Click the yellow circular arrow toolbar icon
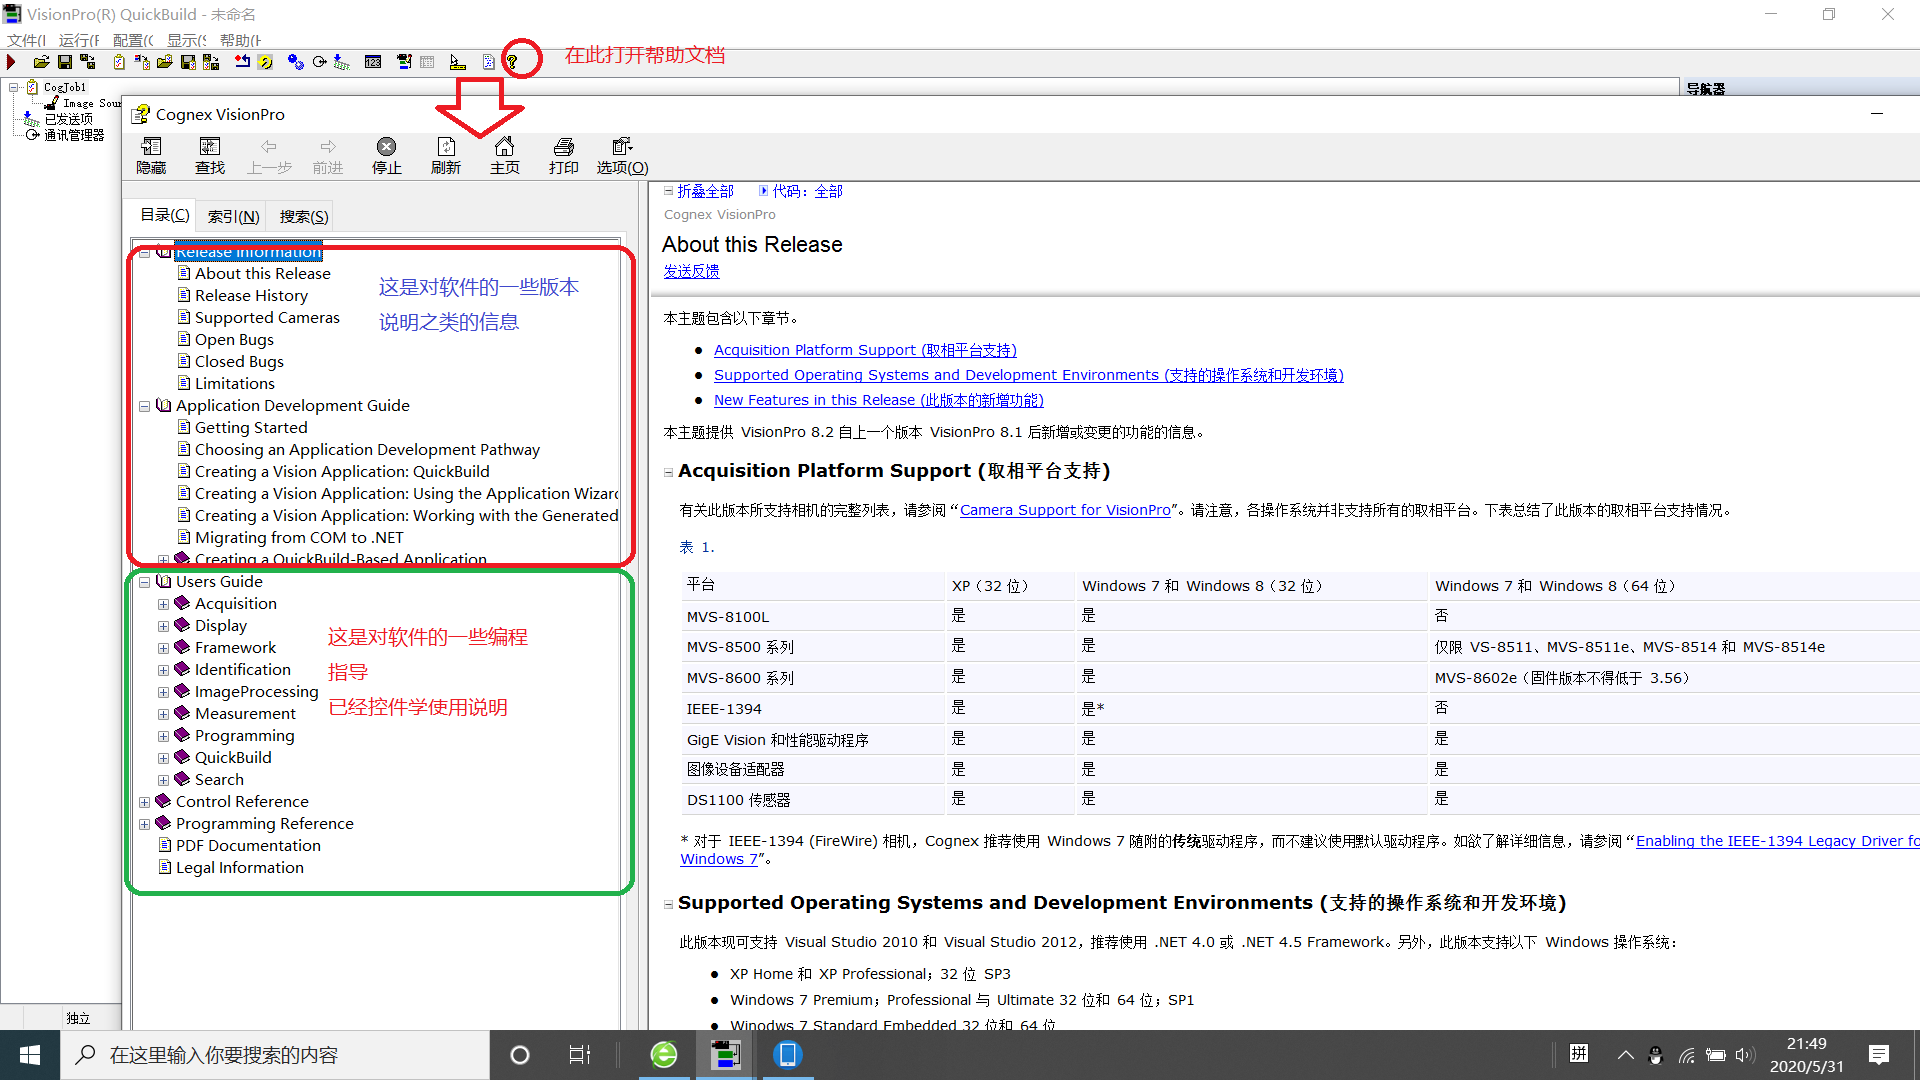The height and width of the screenshot is (1080, 1920). tap(265, 62)
